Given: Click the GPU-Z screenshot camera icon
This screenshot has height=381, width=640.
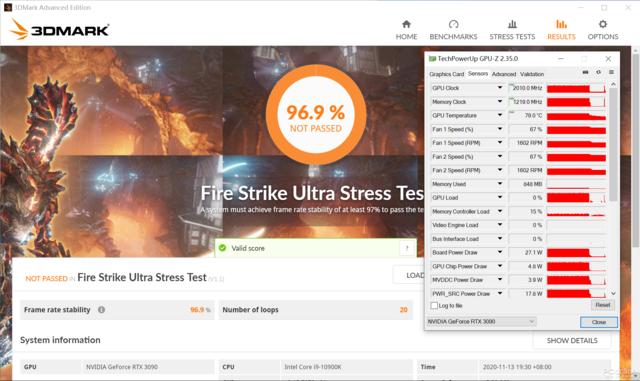Looking at the screenshot, I should (x=585, y=72).
